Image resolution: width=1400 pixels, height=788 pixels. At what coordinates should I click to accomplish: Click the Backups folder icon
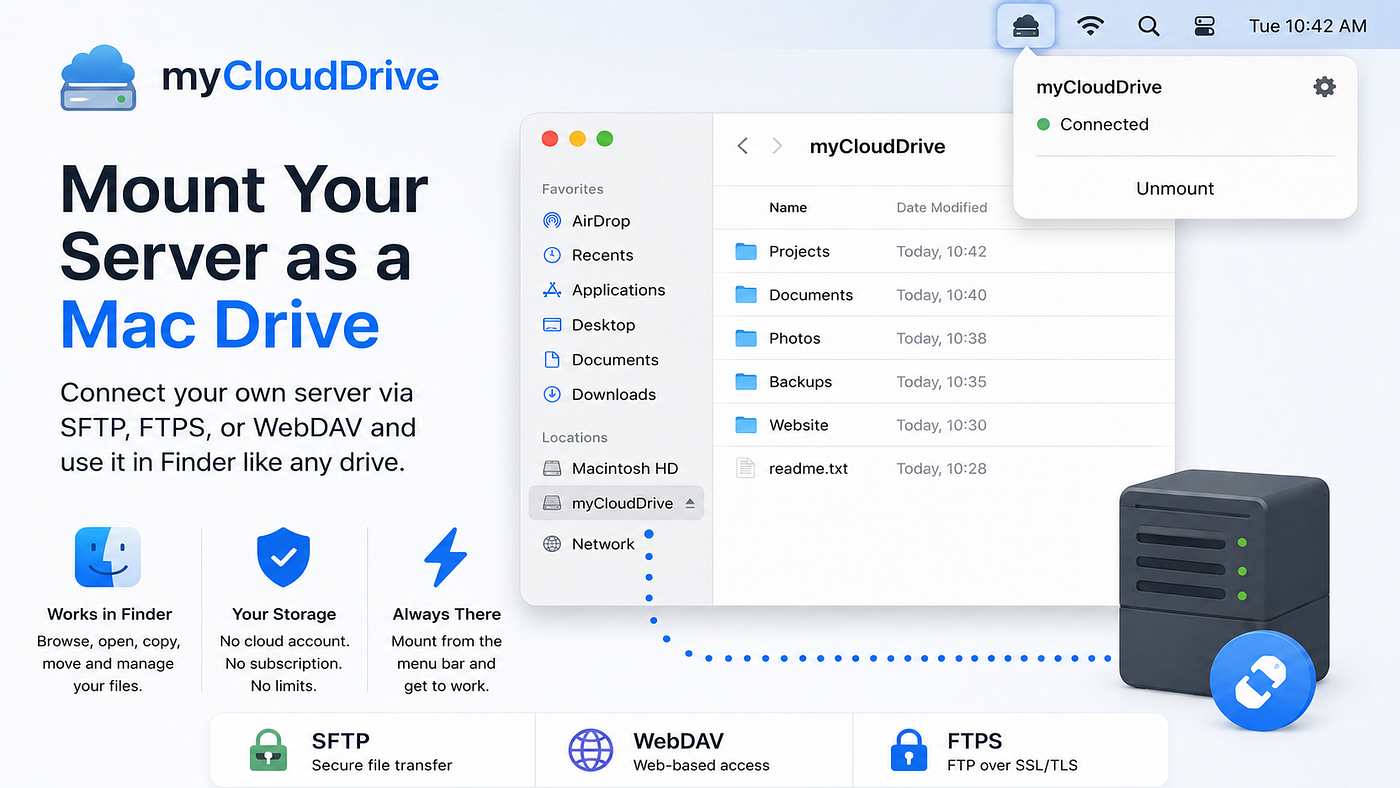click(x=746, y=382)
